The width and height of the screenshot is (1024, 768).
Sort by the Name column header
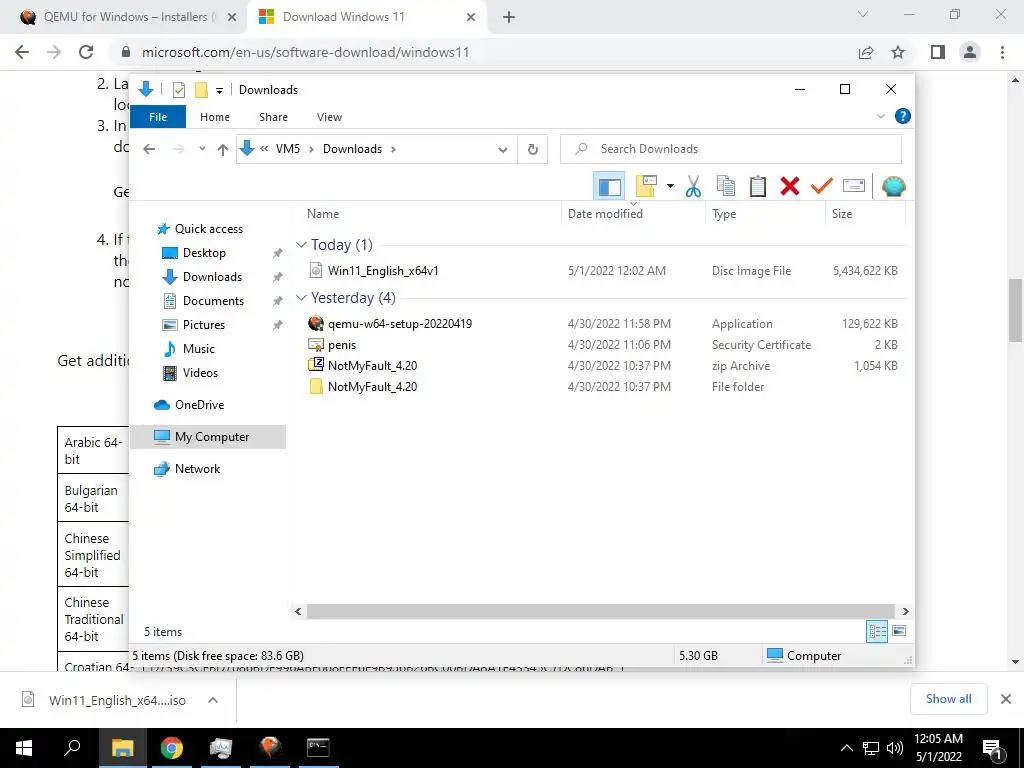(323, 214)
